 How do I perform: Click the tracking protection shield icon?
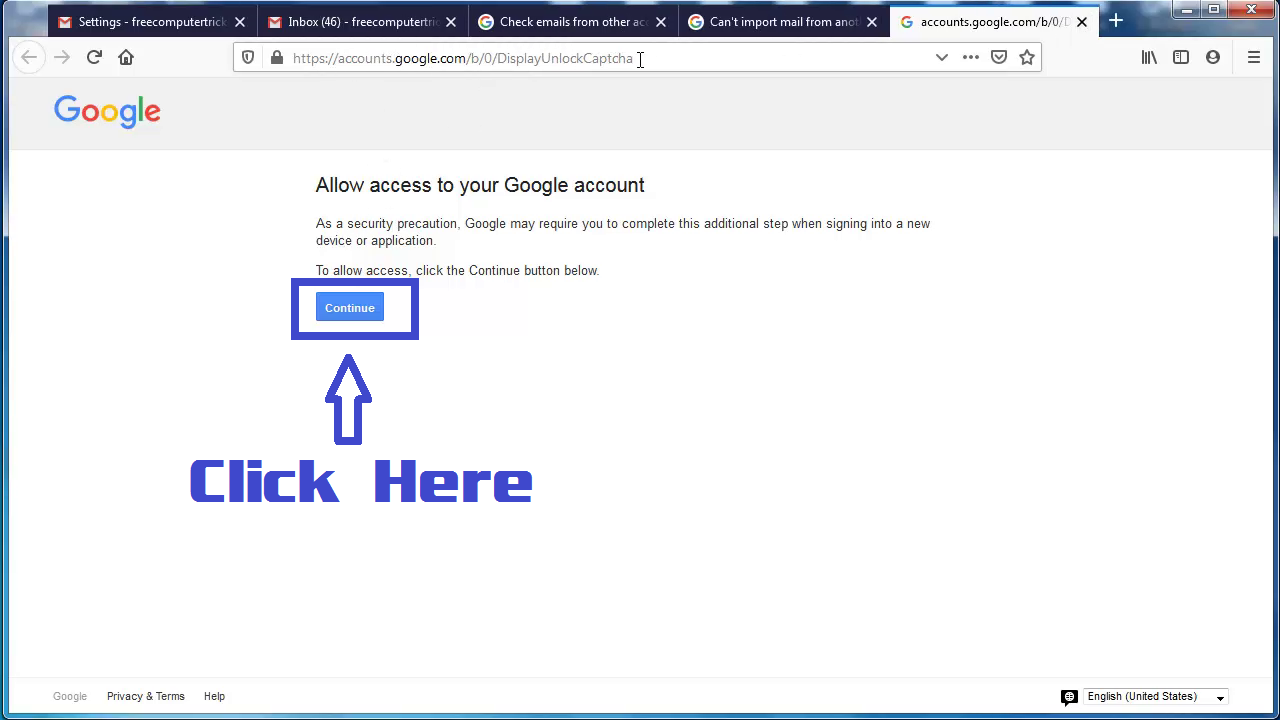pyautogui.click(x=248, y=58)
